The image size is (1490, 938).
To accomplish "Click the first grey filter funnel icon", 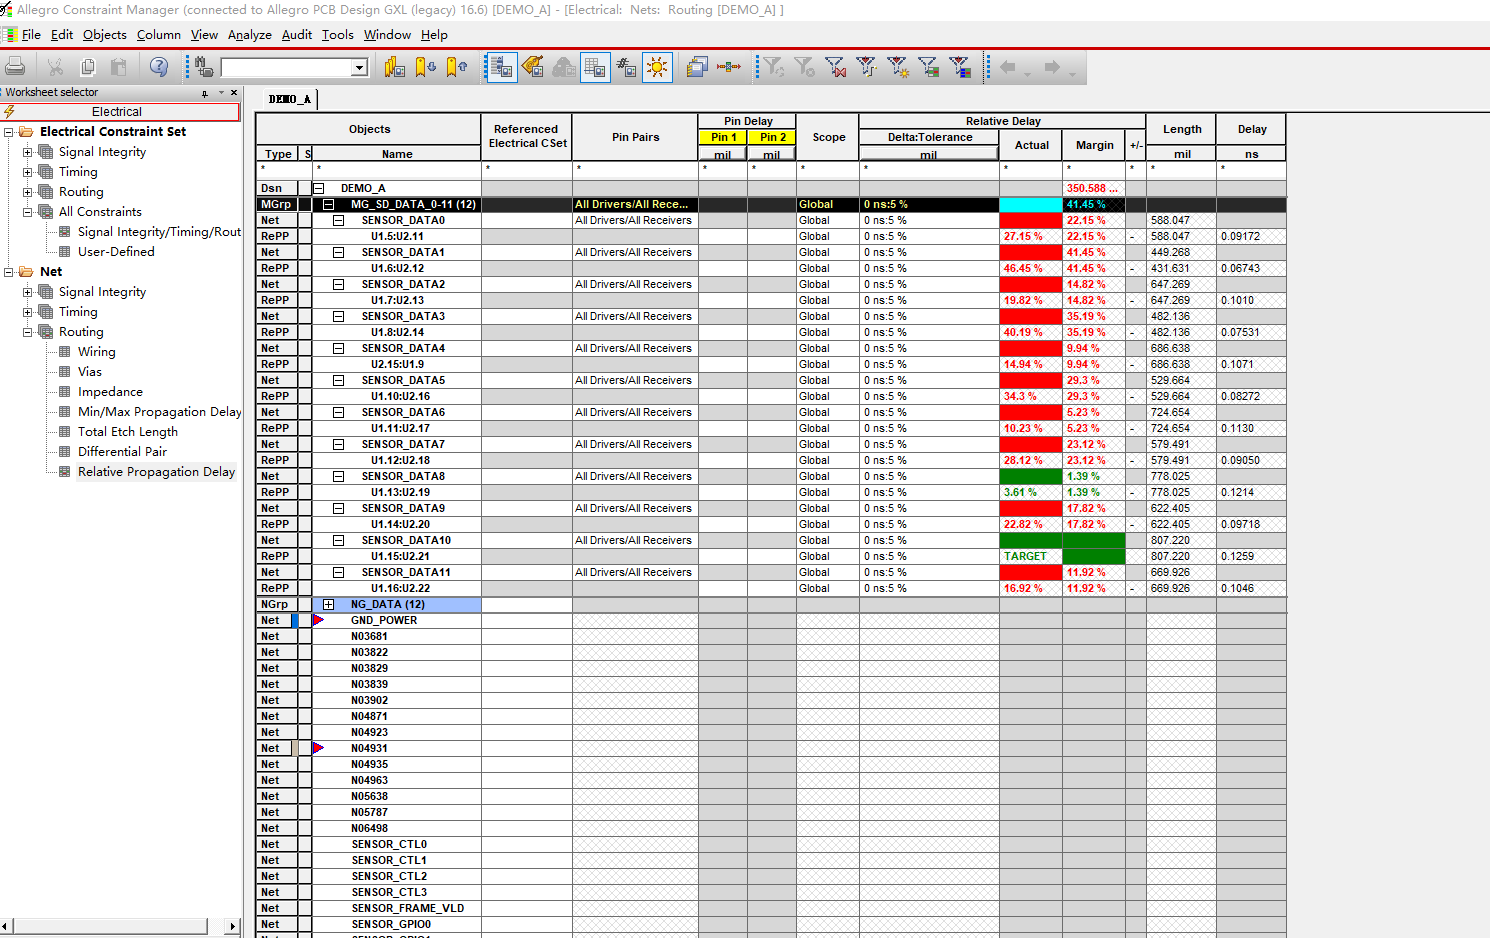I will point(773,67).
